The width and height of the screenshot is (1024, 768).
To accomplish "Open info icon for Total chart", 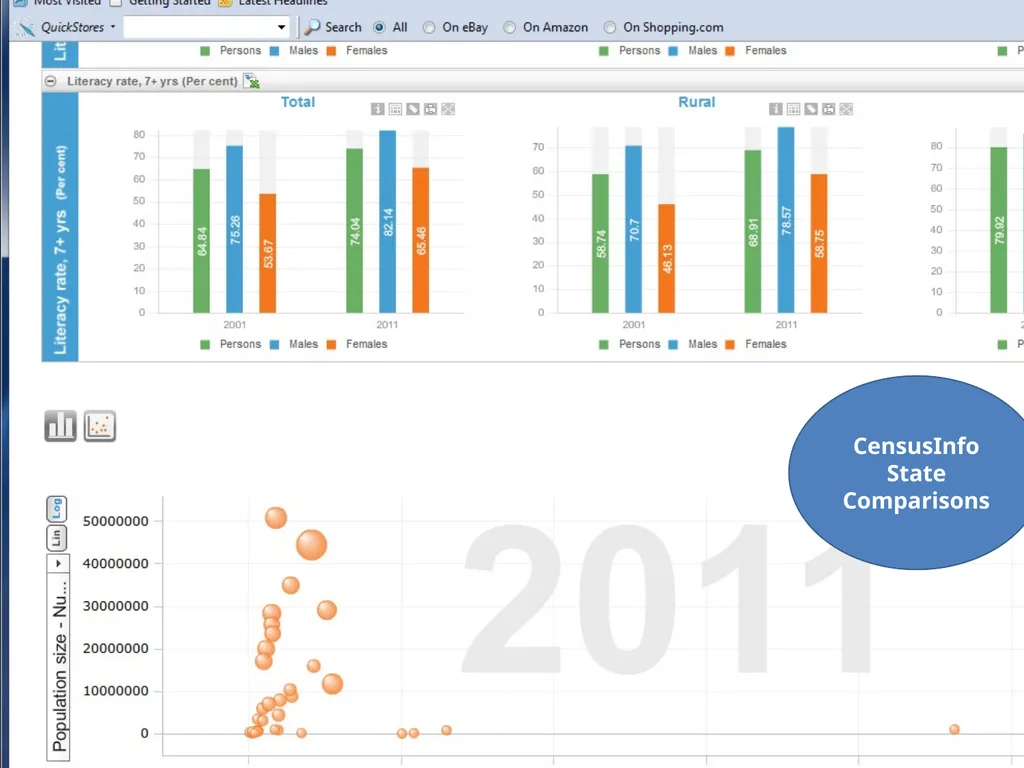I will 377,109.
